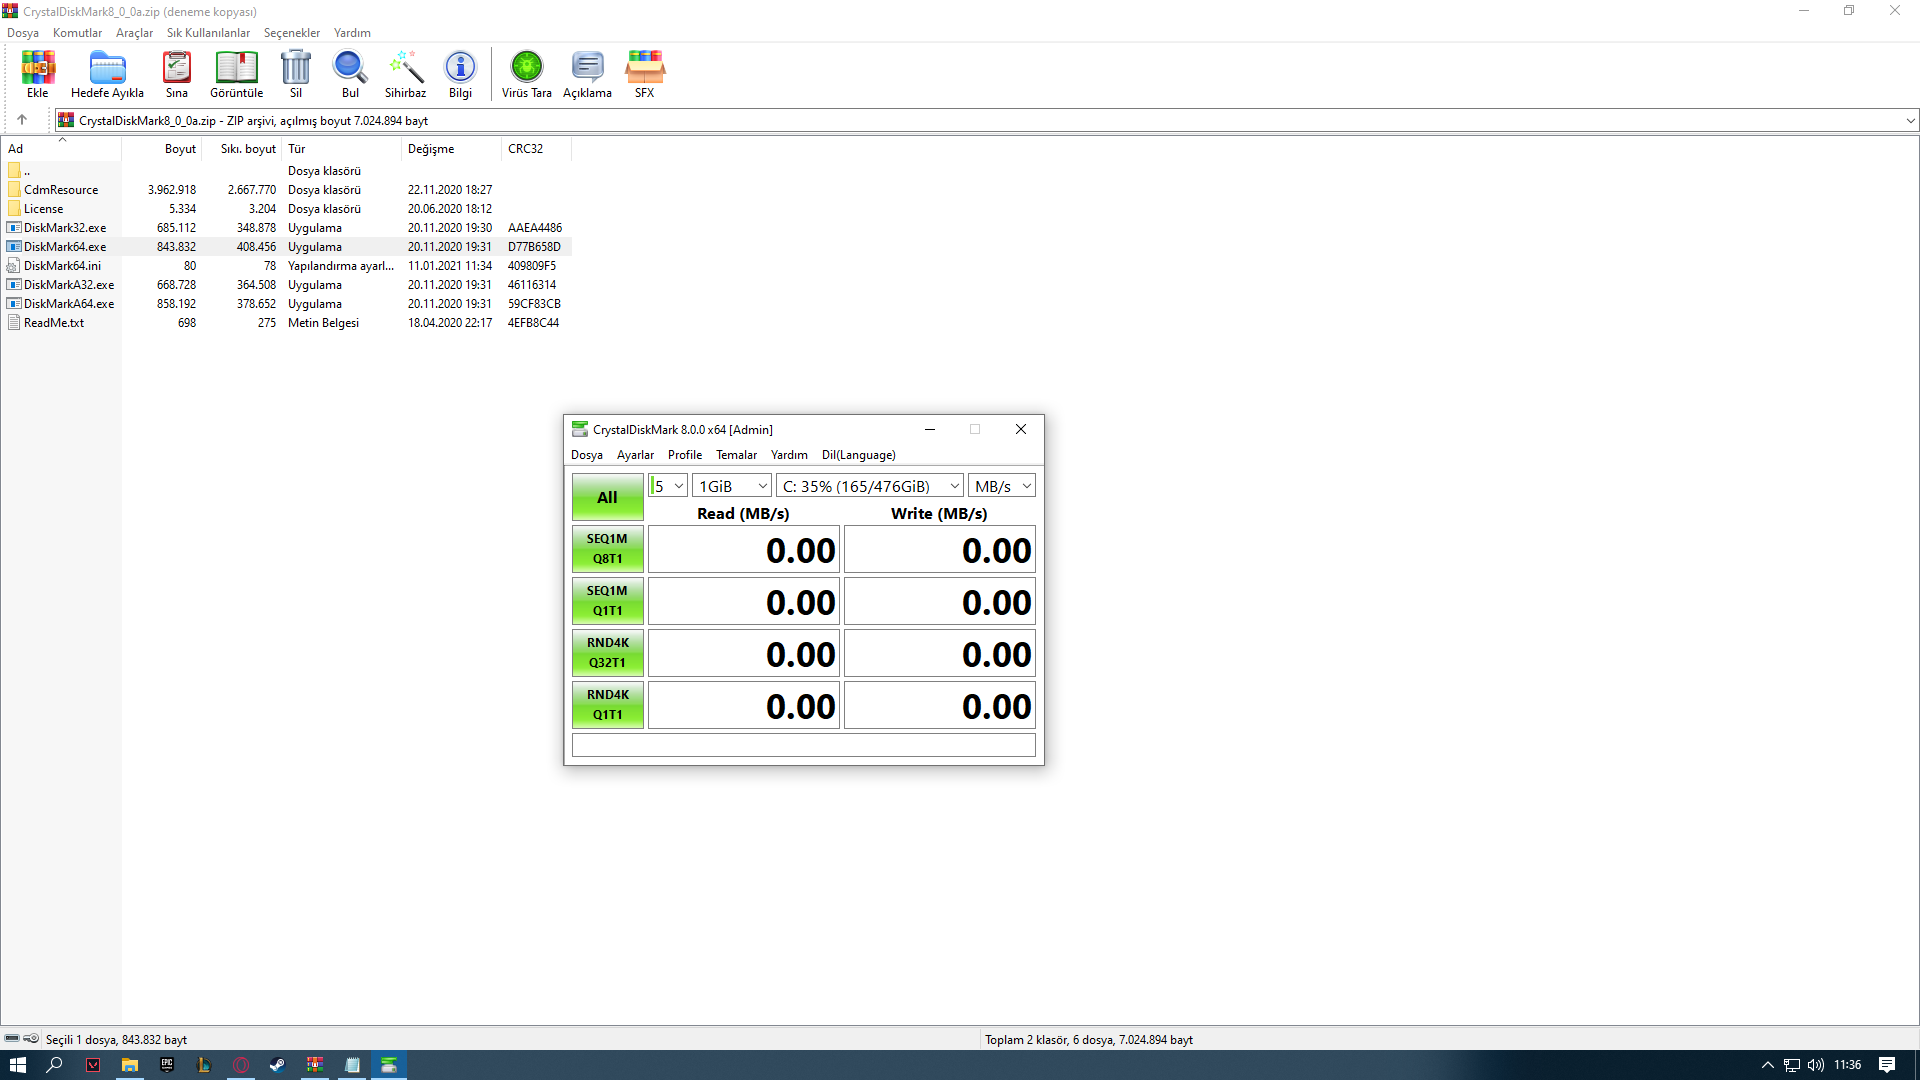Expand the C: drive selection dropdown
Image resolution: width=1920 pixels, height=1080 pixels.
tap(870, 486)
